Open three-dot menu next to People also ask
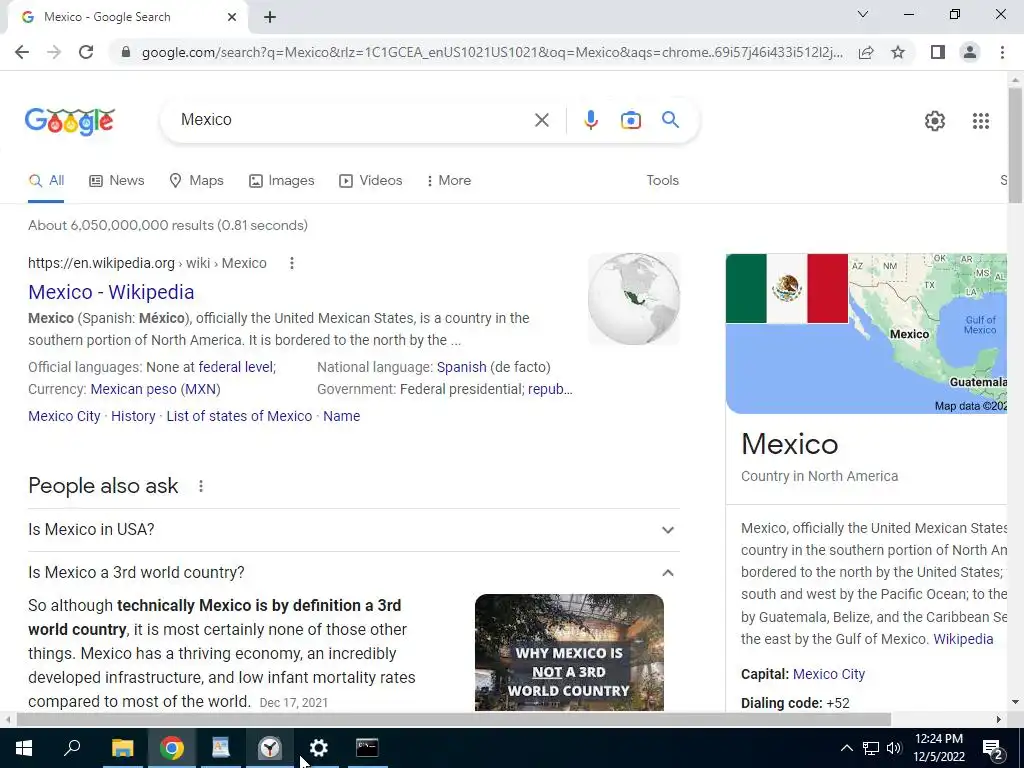 pyautogui.click(x=201, y=487)
